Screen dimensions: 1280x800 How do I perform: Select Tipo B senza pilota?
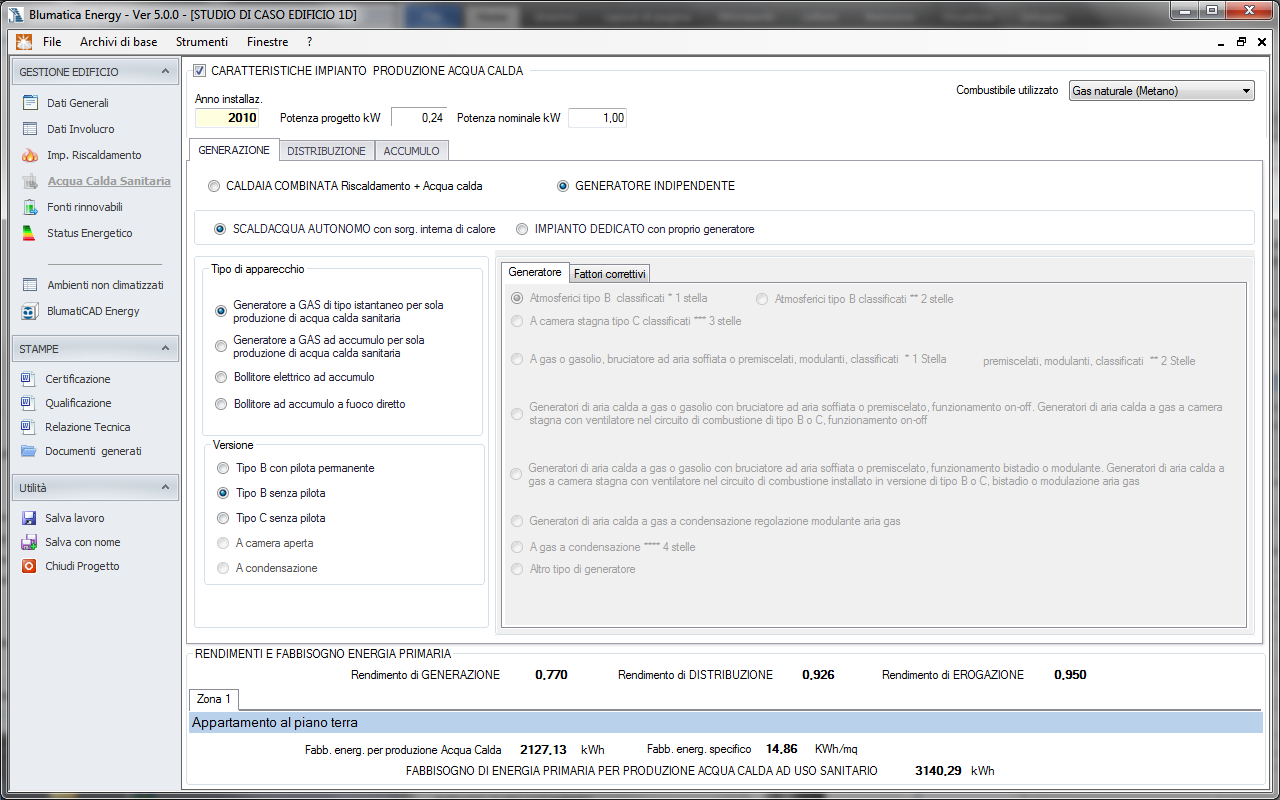pyautogui.click(x=223, y=493)
